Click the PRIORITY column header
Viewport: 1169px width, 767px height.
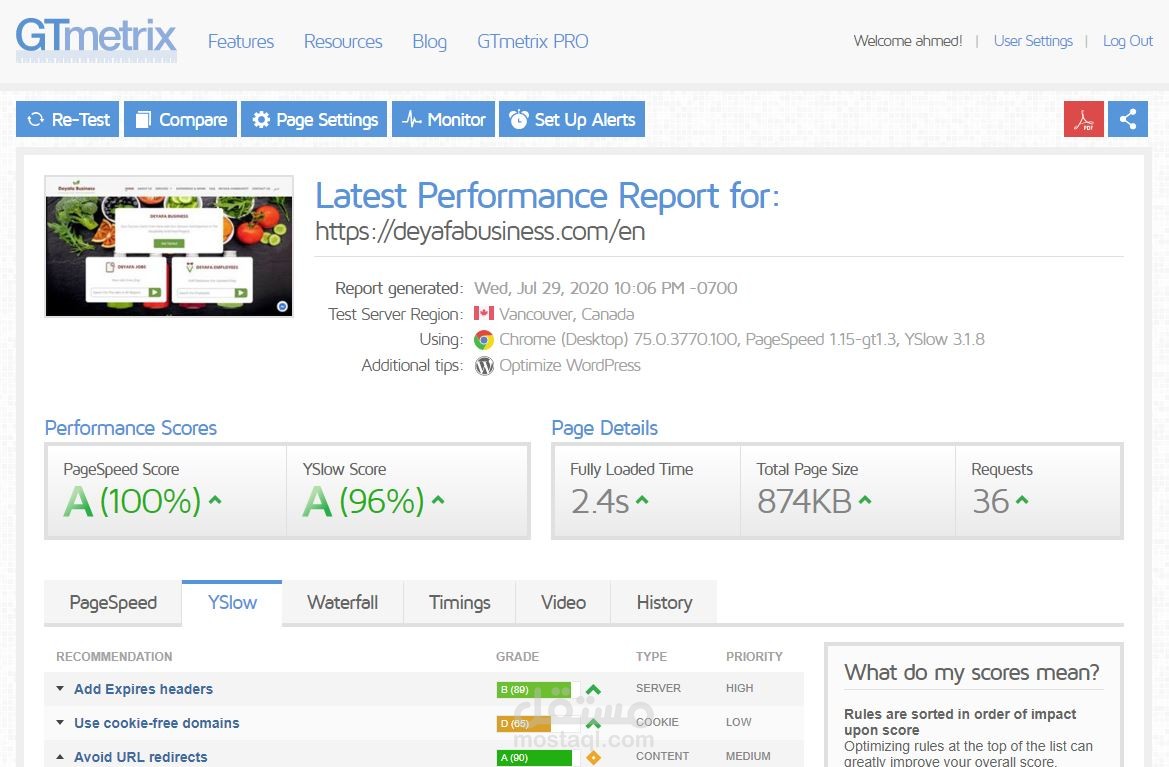754,657
